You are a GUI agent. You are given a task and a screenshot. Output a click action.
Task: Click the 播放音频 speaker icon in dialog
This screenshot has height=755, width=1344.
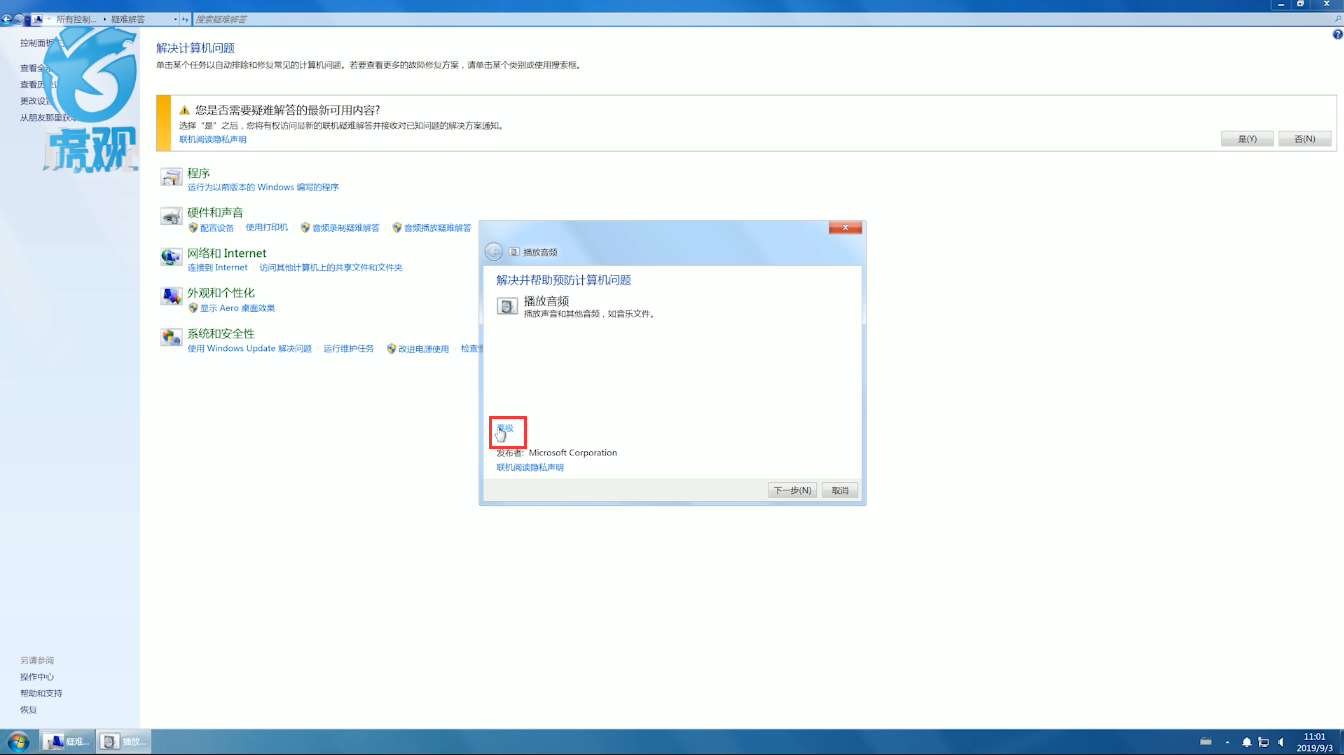tap(507, 305)
